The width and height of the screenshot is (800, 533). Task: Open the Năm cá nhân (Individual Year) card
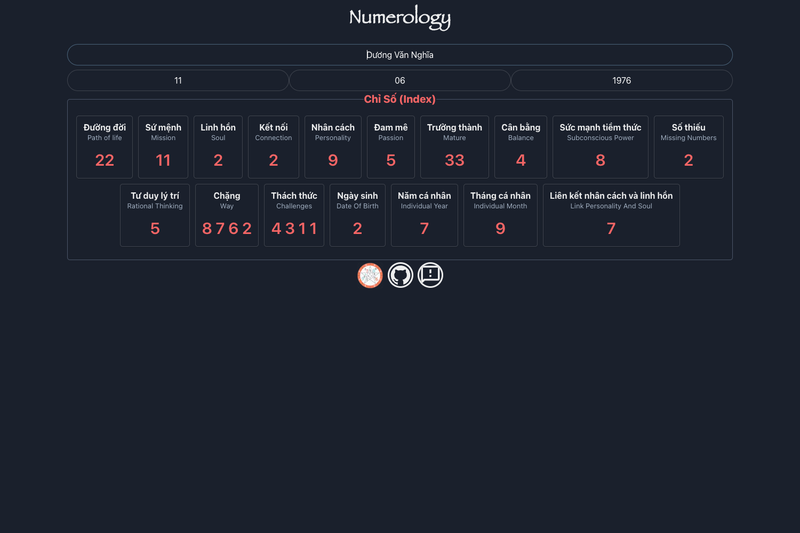(424, 215)
